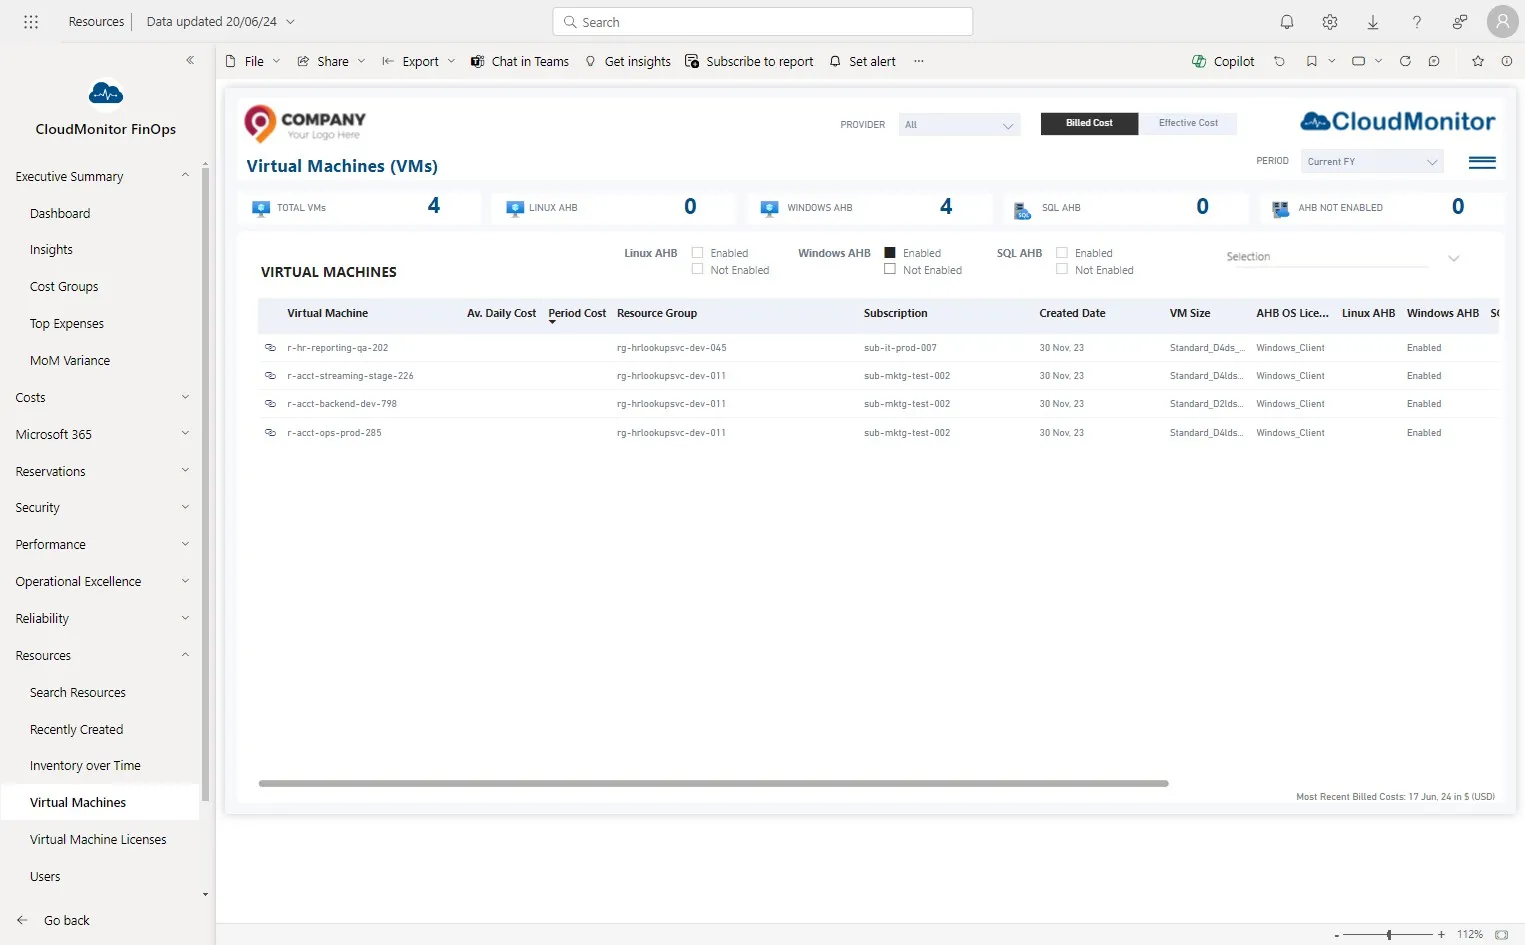Click link icon for r-acct-ops-prod-285 row

coord(270,432)
